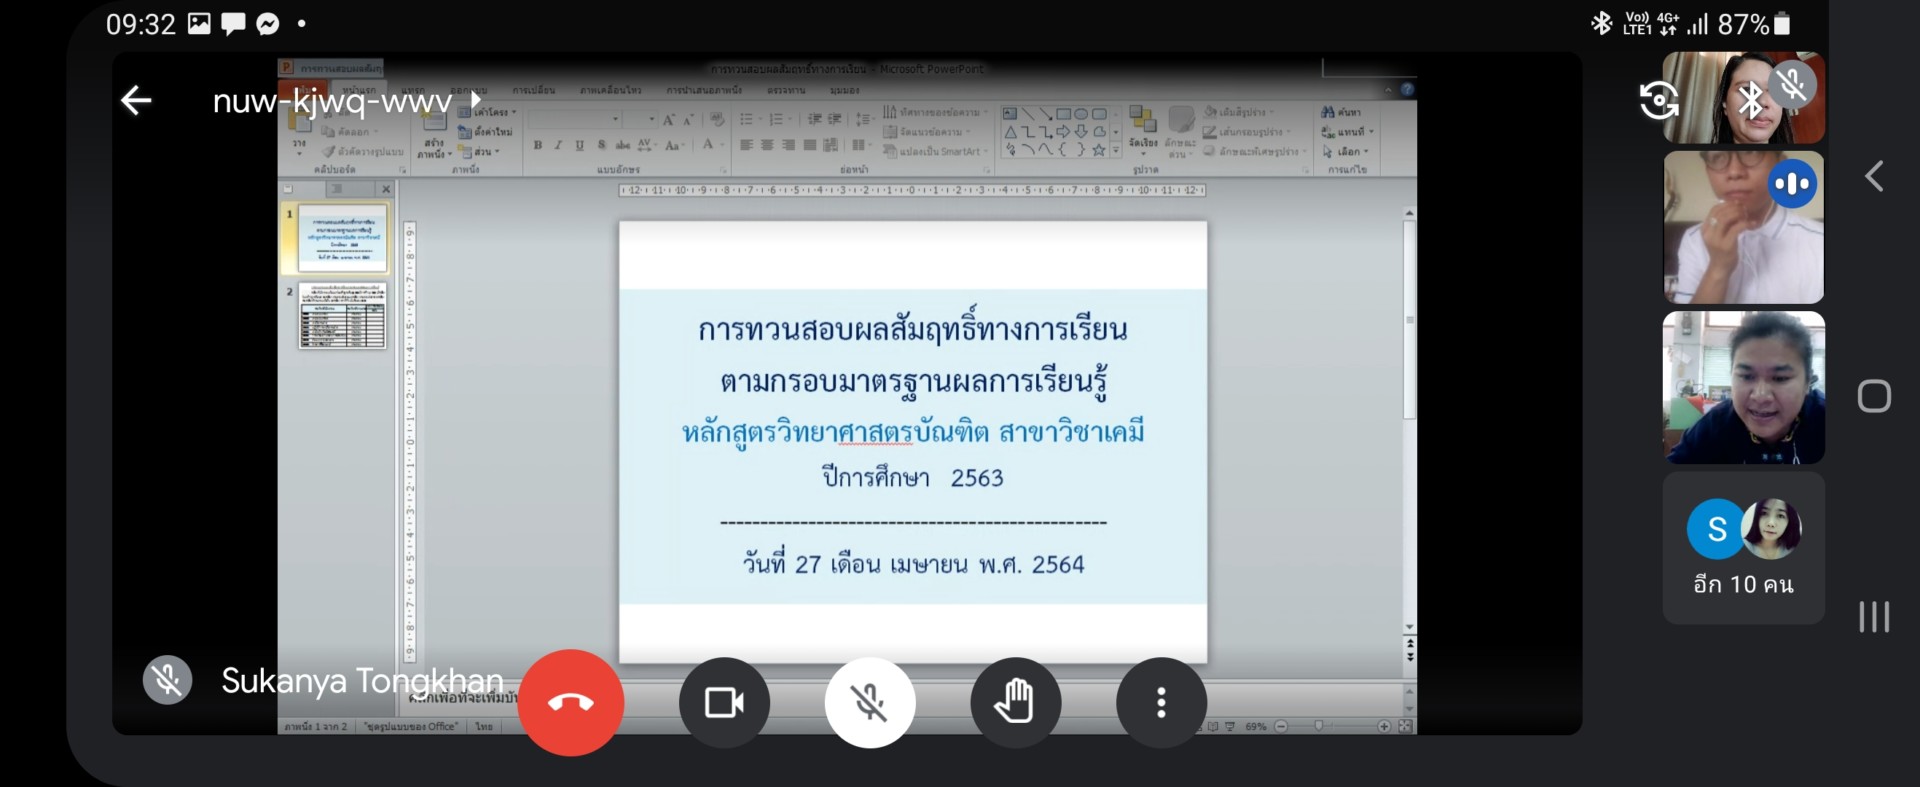This screenshot has width=1920, height=787.
Task: Open the image notification icon in status bar
Action: (x=200, y=24)
